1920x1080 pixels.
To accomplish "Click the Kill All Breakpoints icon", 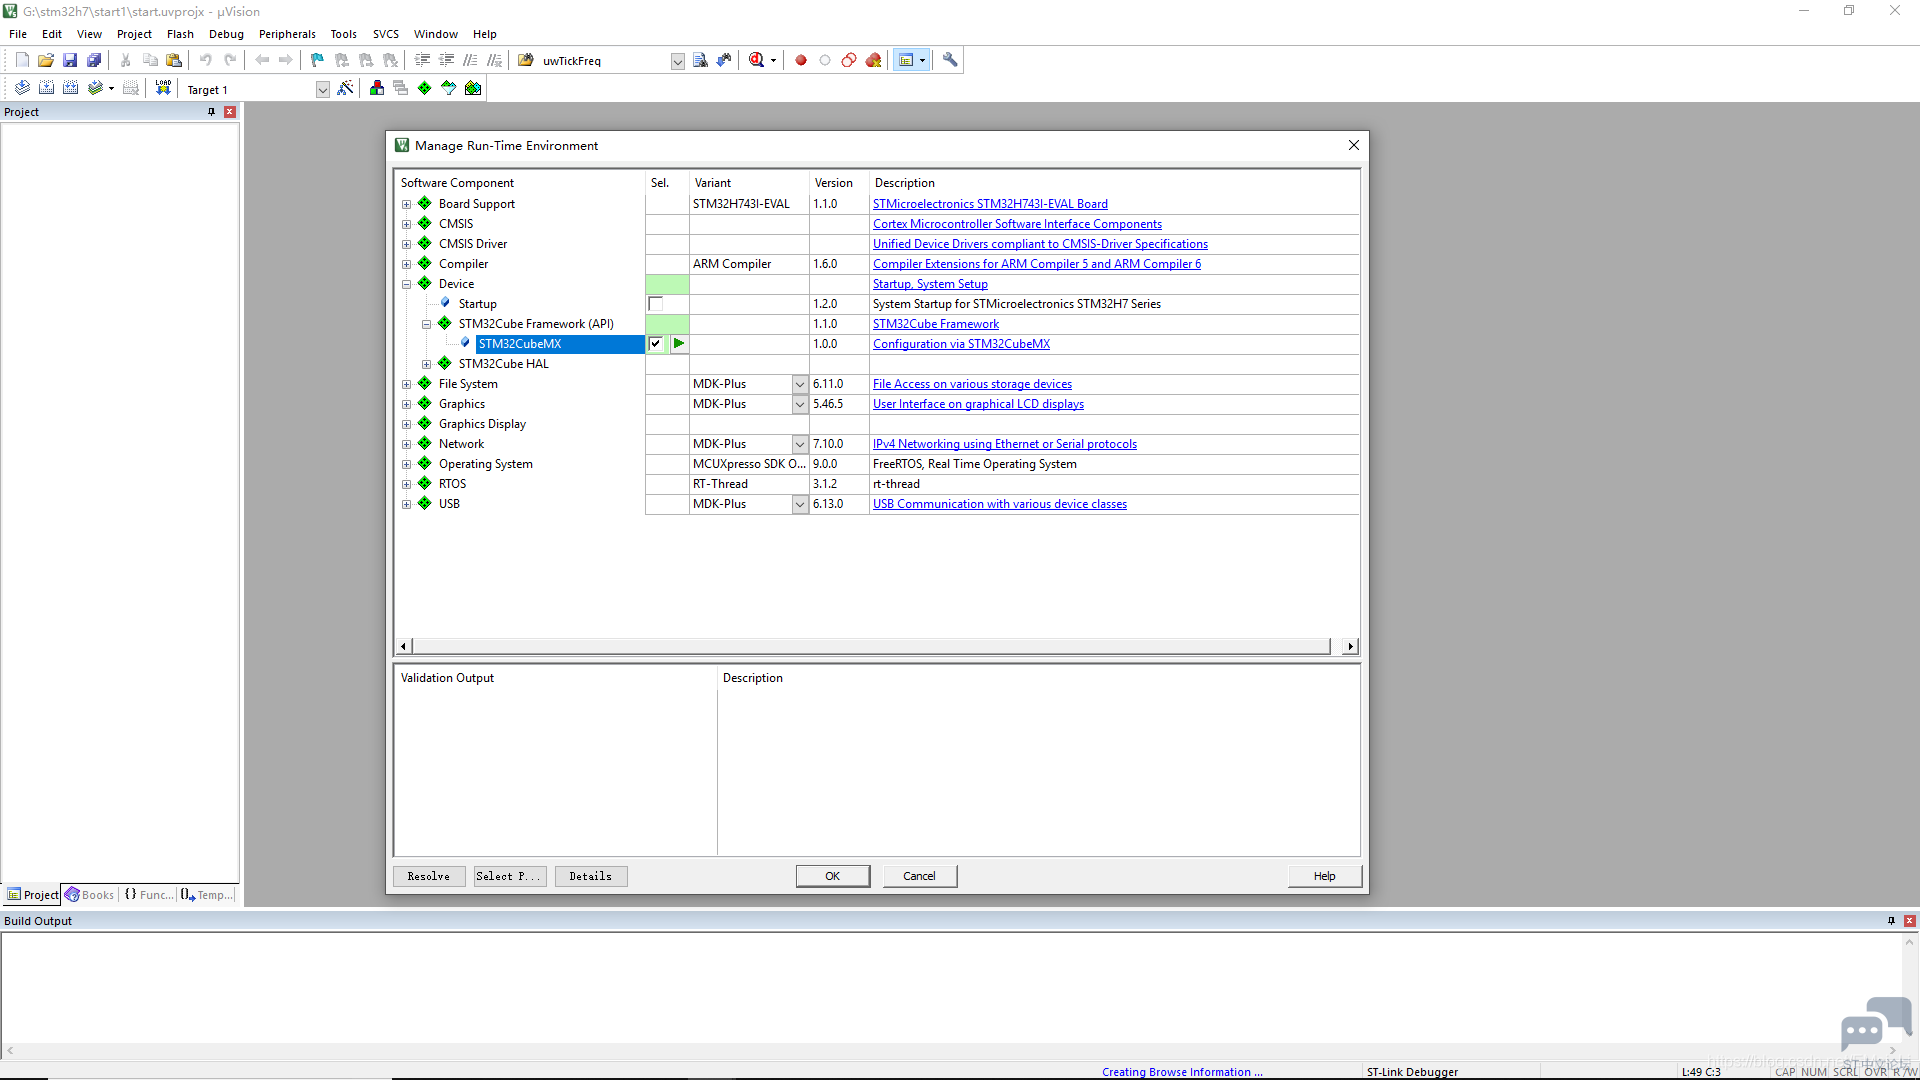I will [x=873, y=60].
